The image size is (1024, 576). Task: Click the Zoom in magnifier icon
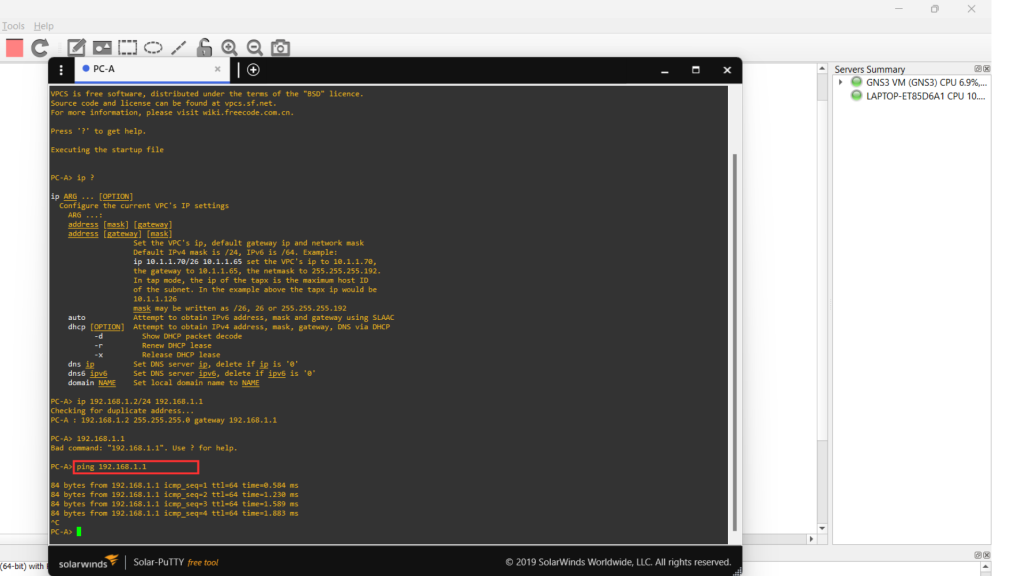click(x=229, y=47)
